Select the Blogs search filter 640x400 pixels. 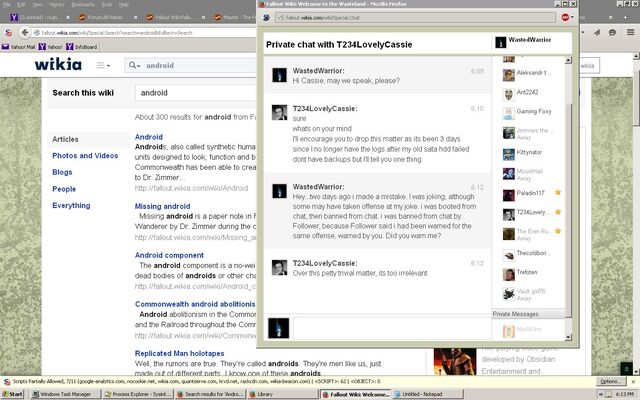point(62,172)
